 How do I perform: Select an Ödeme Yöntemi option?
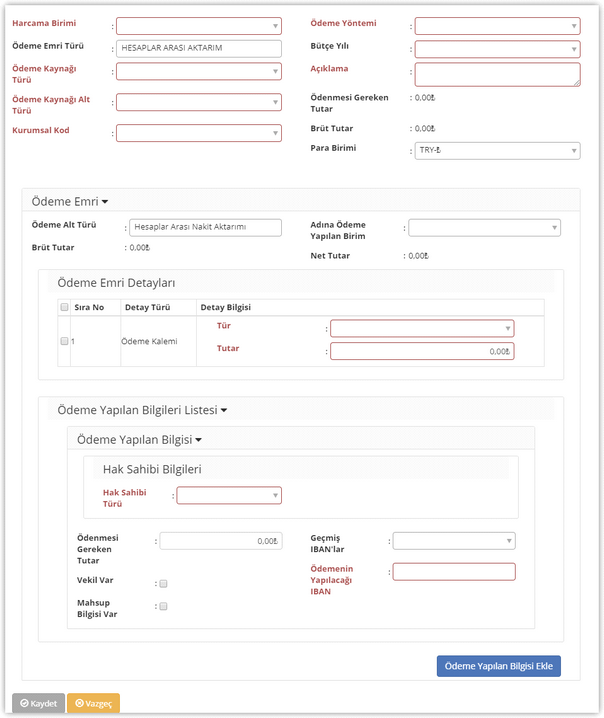coord(497,26)
